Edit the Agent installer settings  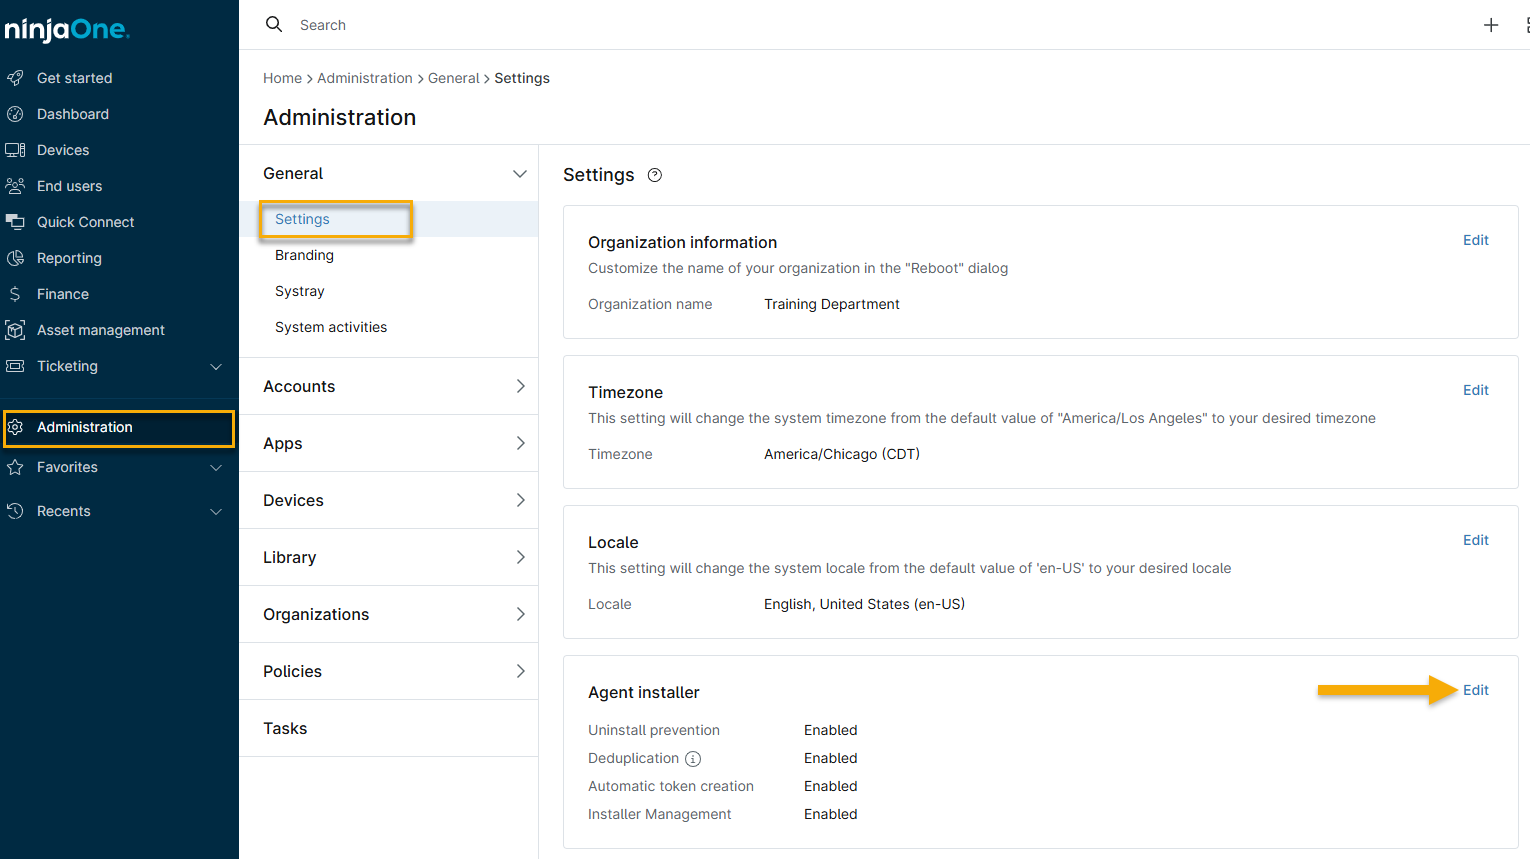pyautogui.click(x=1475, y=690)
